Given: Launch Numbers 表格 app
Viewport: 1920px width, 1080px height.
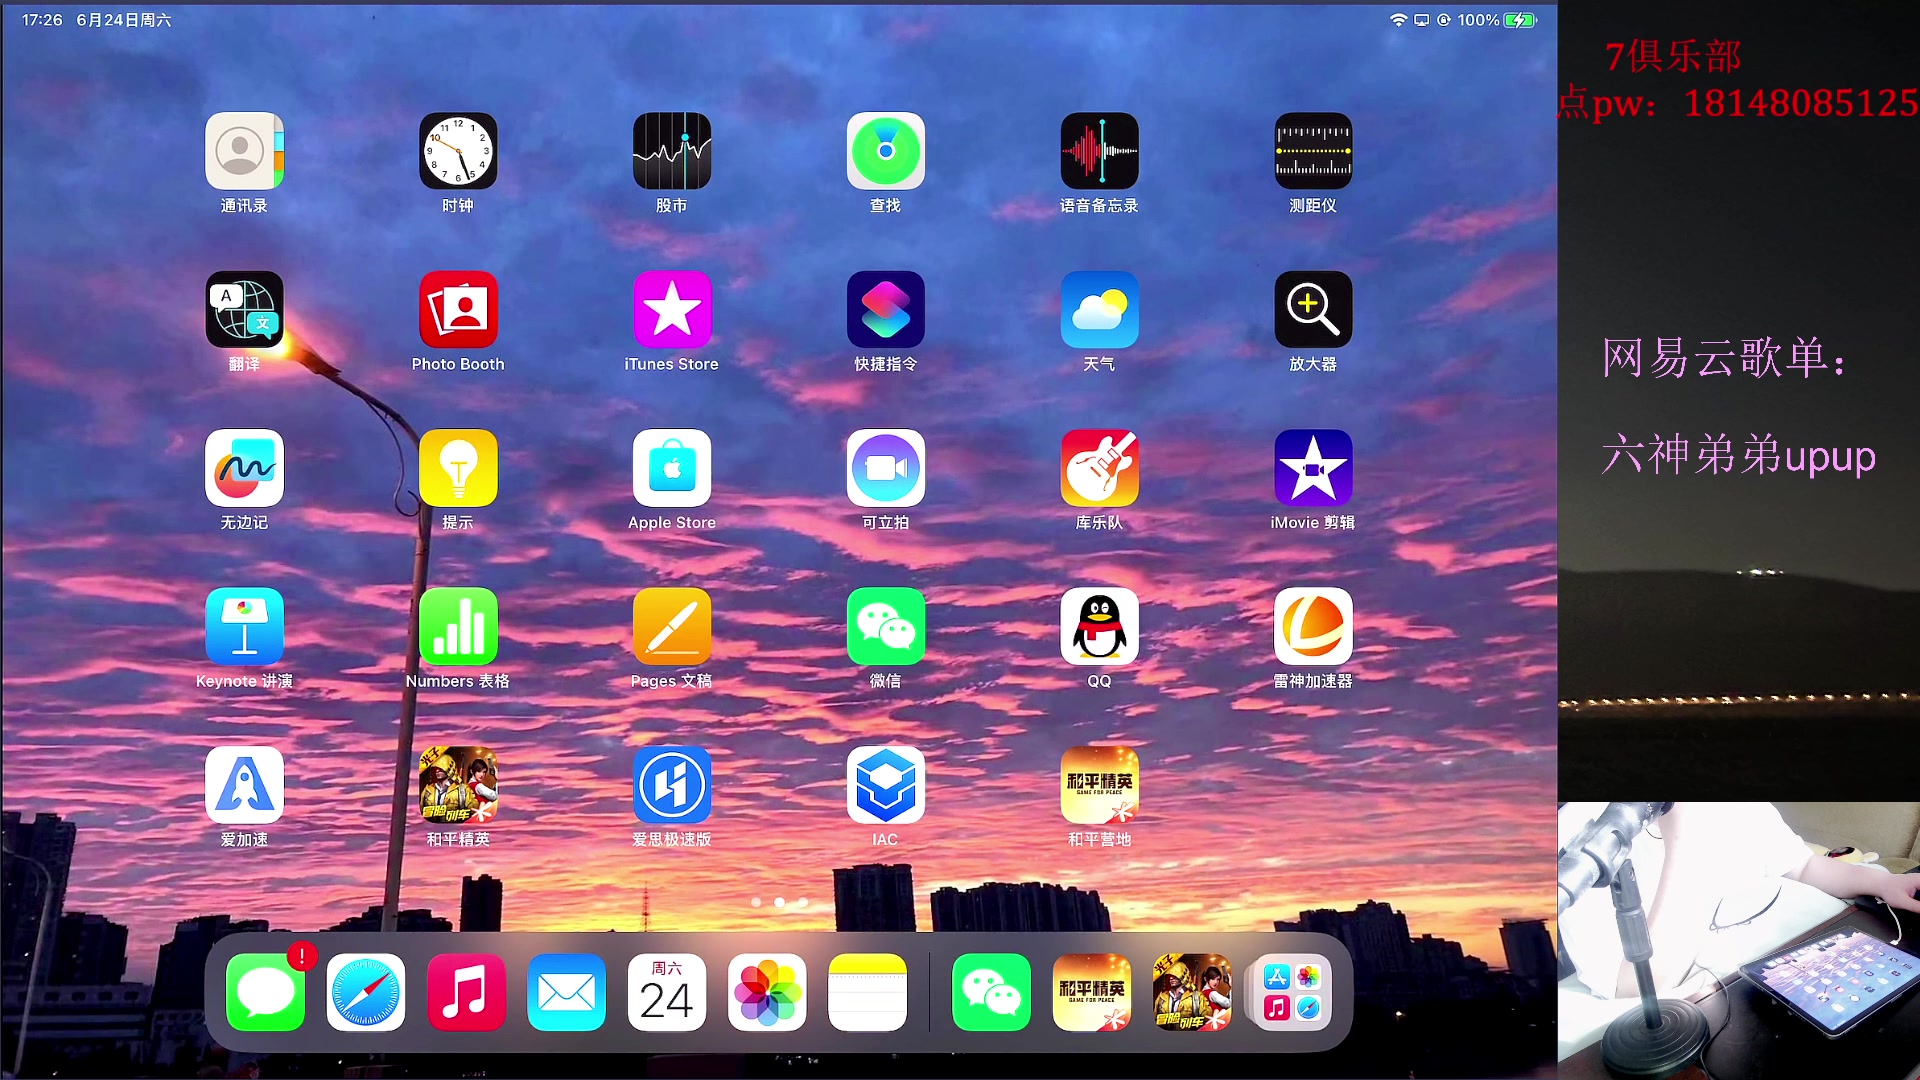Looking at the screenshot, I should click(x=458, y=627).
